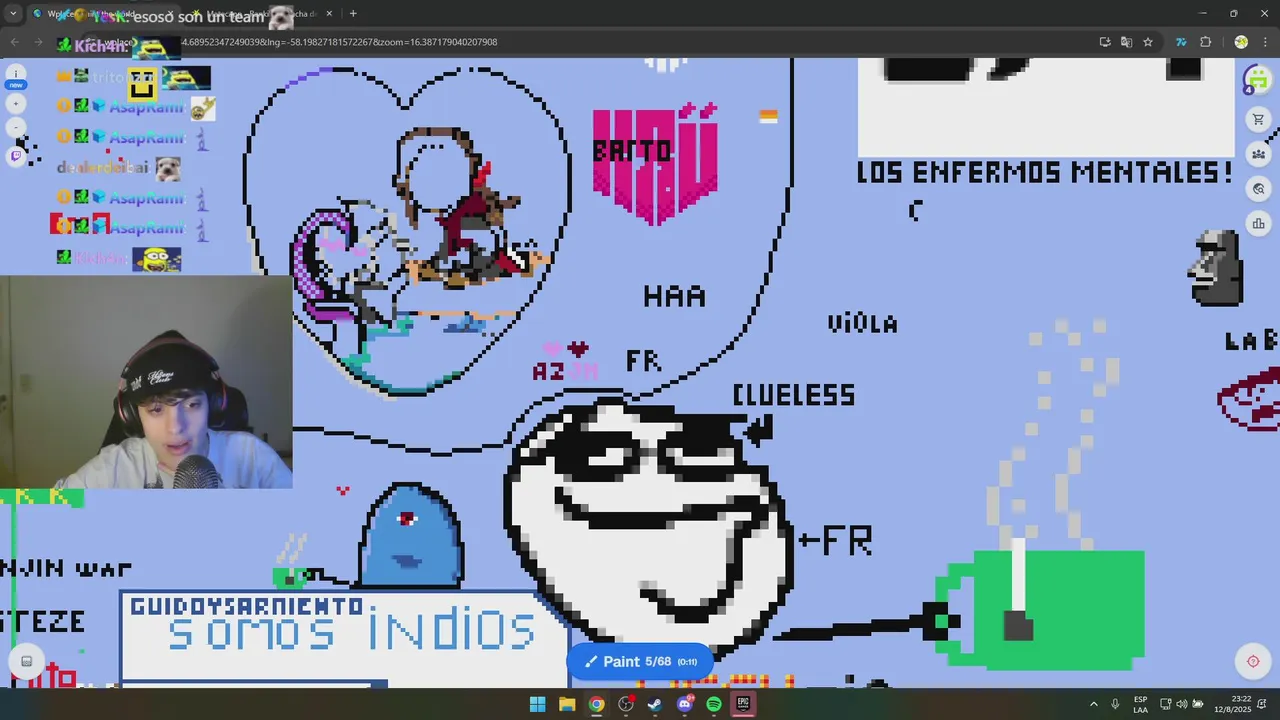Open Discord from the taskbar

[x=685, y=704]
